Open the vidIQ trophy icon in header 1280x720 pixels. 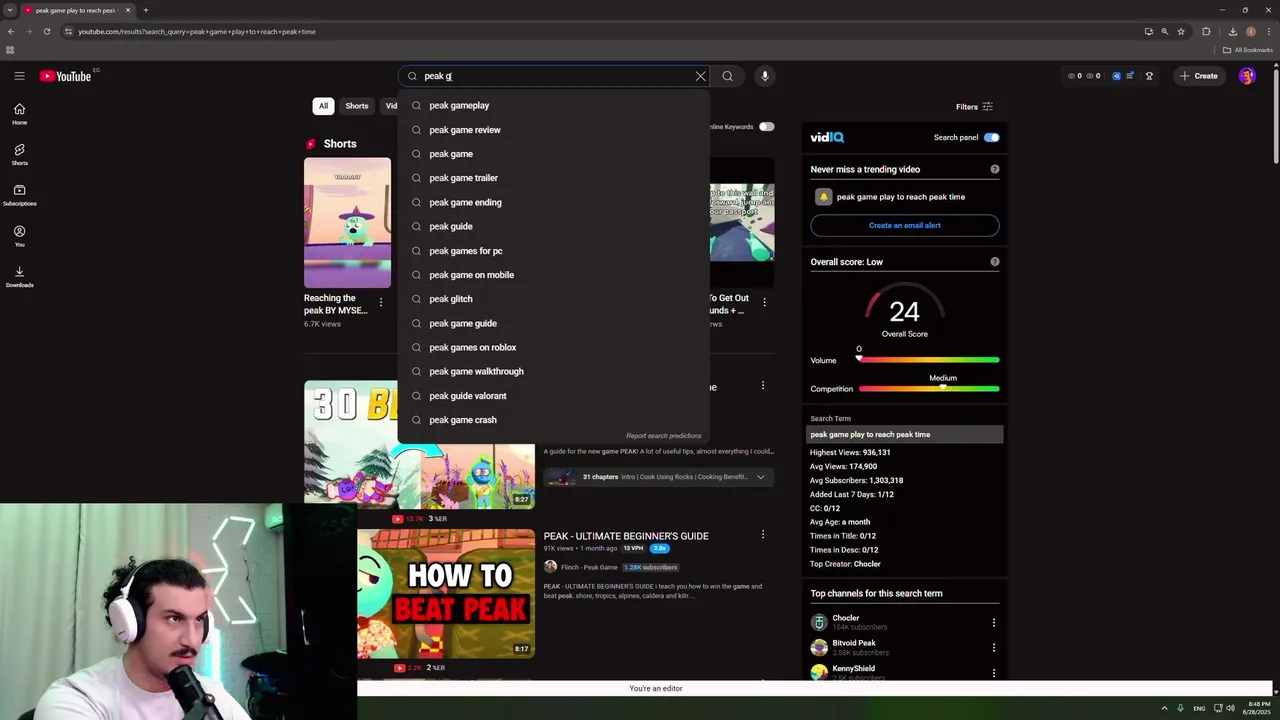1149,76
